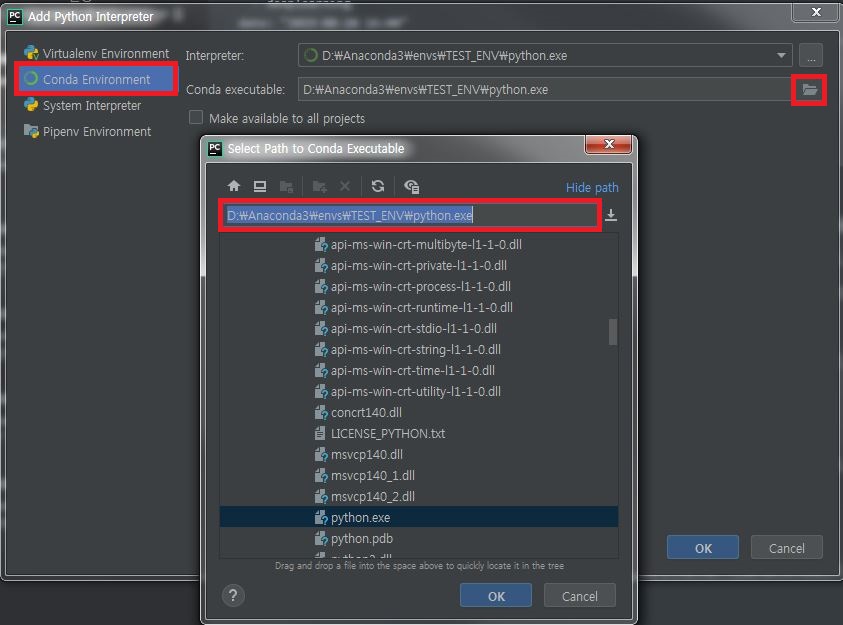Select msvcp140_1.dll in the tree

[373, 476]
